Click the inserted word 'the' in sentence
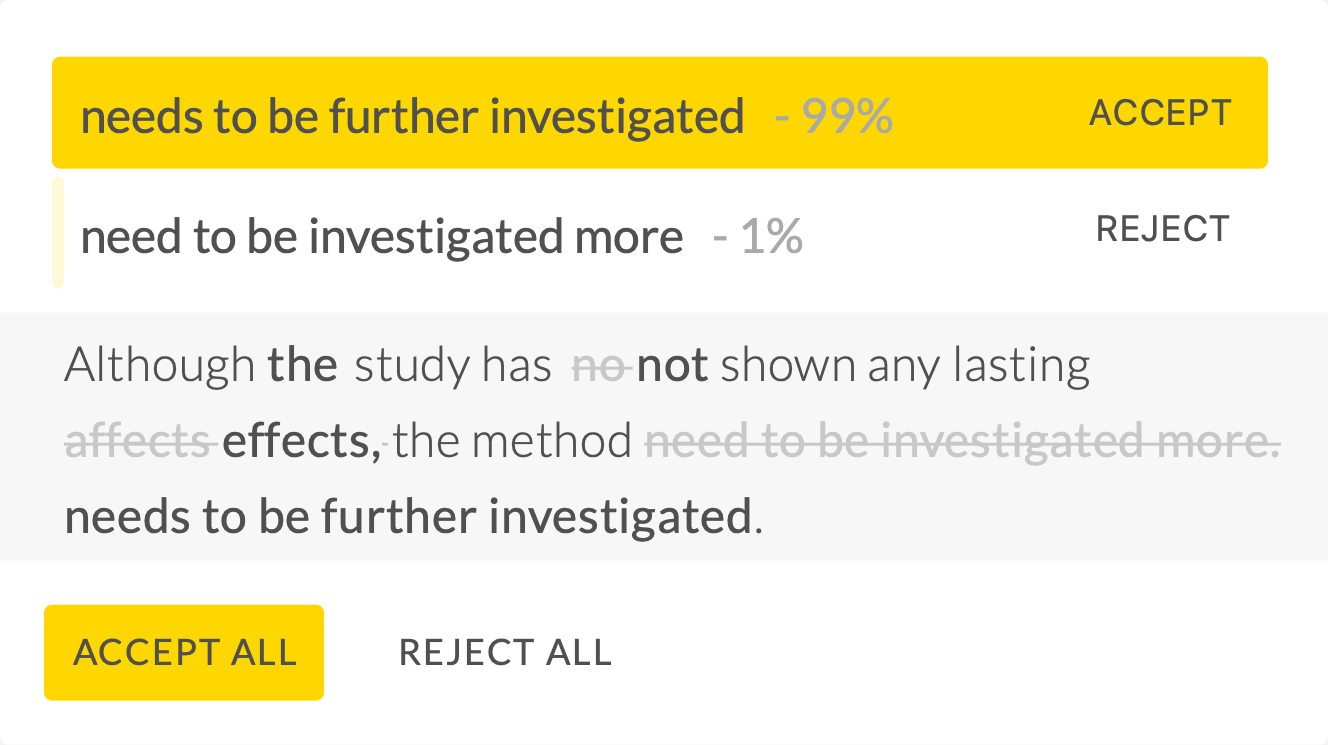The height and width of the screenshot is (745, 1328). coord(302,366)
